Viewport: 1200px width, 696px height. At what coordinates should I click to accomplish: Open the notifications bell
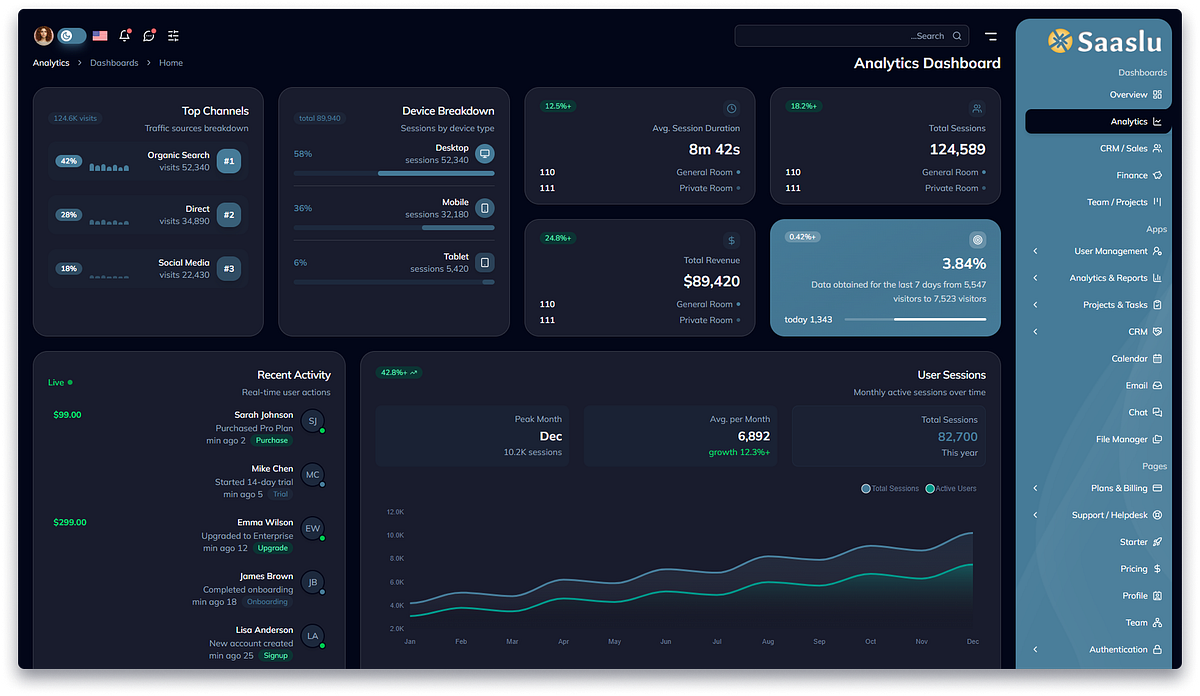click(x=125, y=36)
